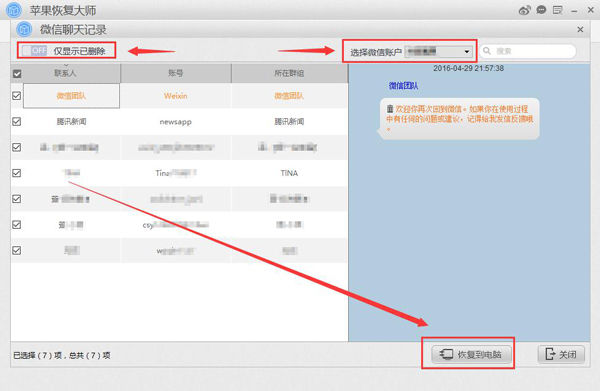Uncheck the 微信团队 row checkbox

(17, 96)
